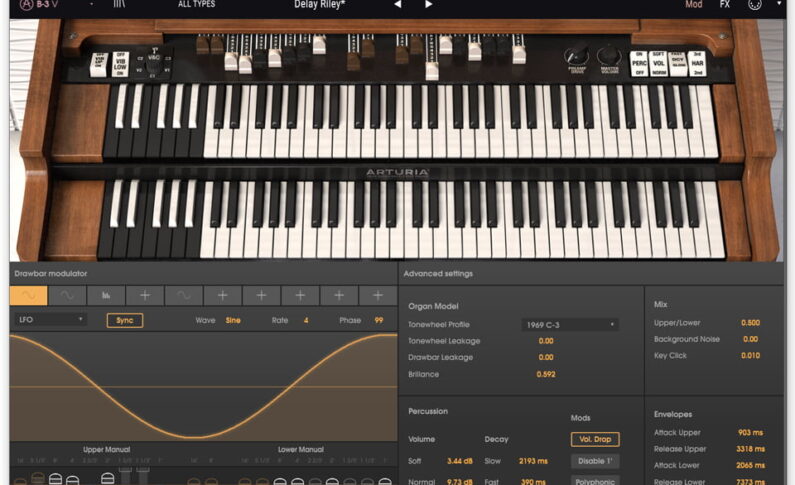Image resolution: width=795 pixels, height=485 pixels.
Task: Flip the percussion harmonic 3rd/2nd switch
Action: pos(697,63)
